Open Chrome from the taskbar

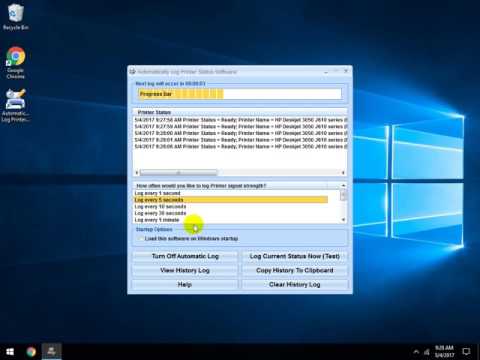point(31,352)
